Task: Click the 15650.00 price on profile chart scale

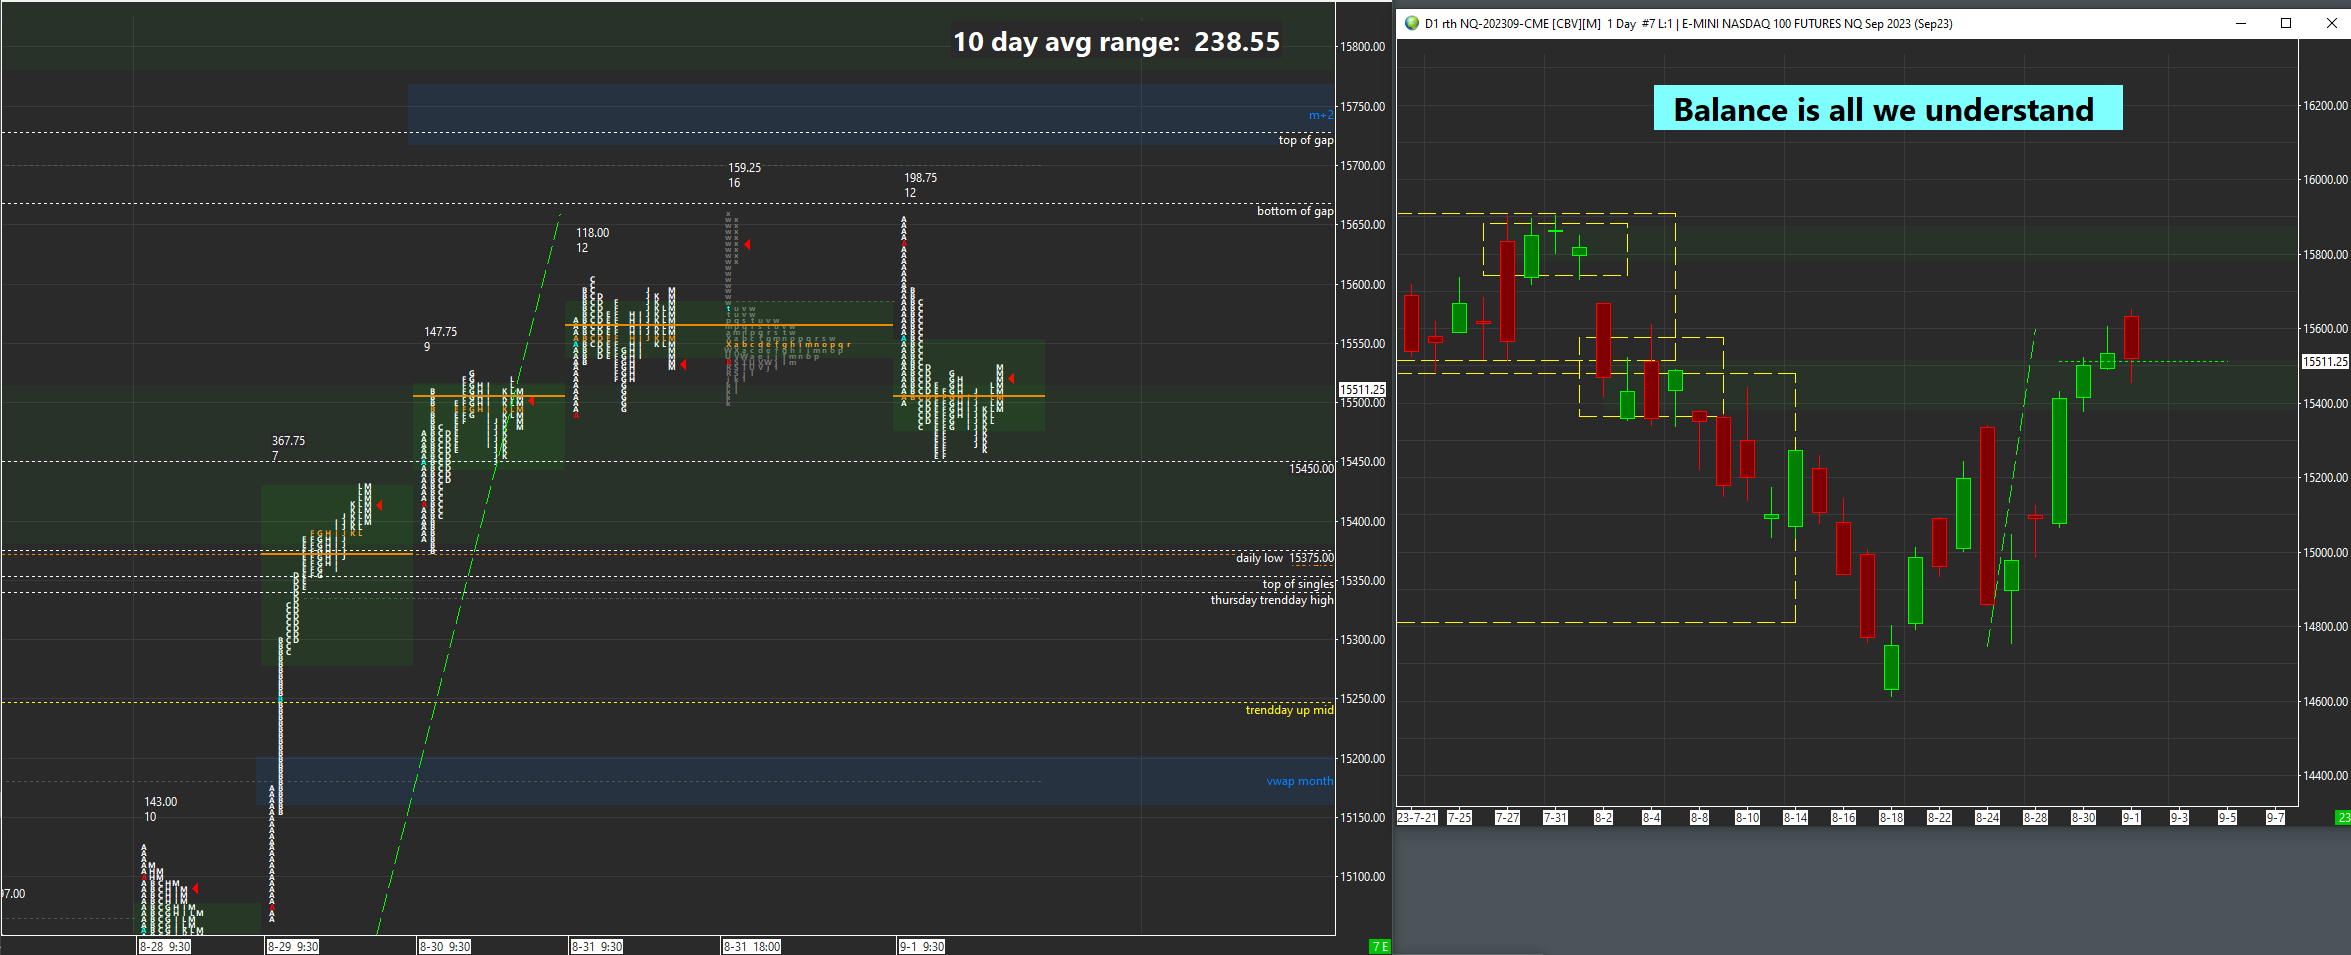Action: click(1363, 225)
